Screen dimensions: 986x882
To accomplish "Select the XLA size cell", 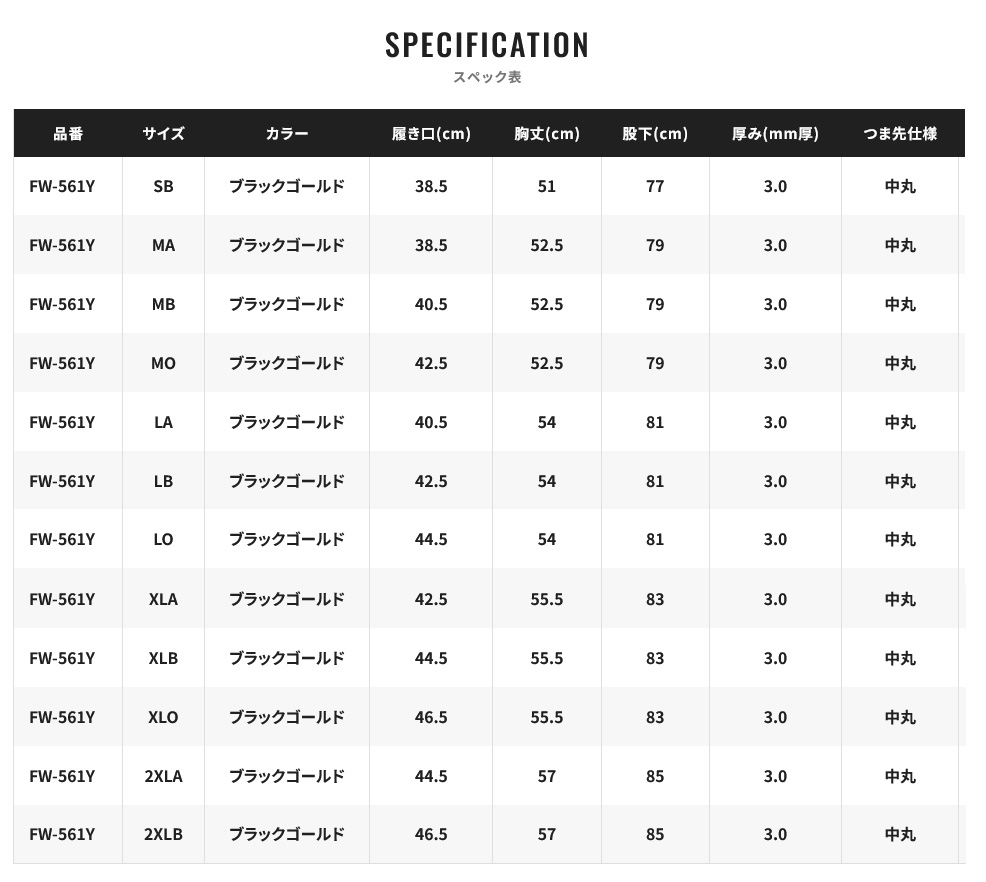I will 163,598.
